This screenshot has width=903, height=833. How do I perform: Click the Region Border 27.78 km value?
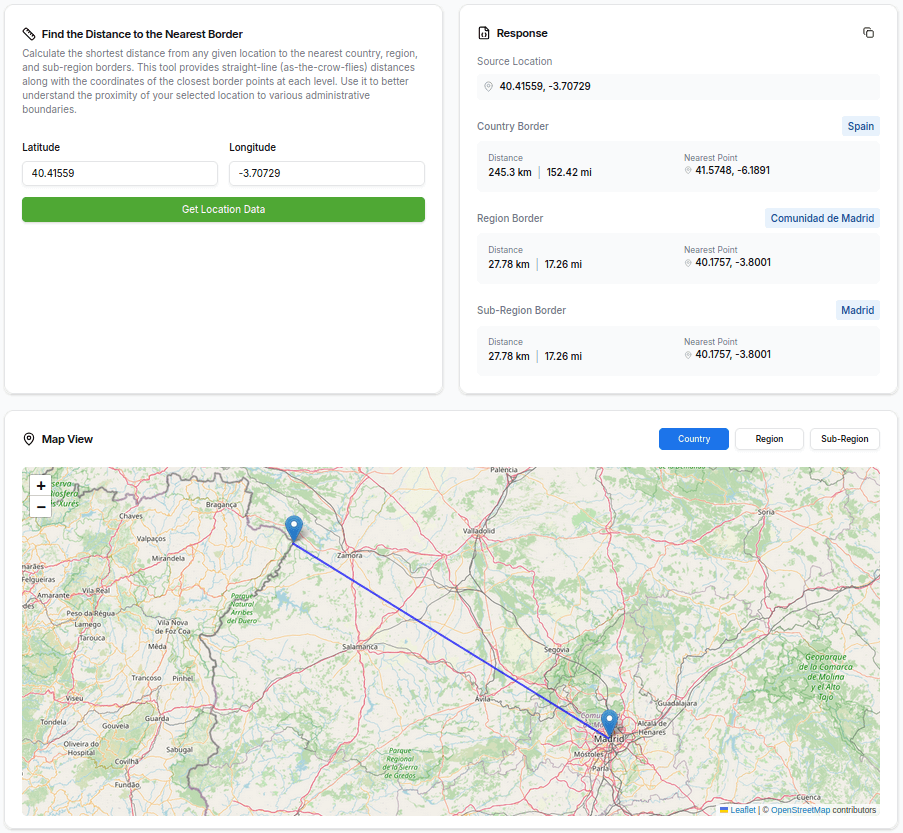(509, 264)
